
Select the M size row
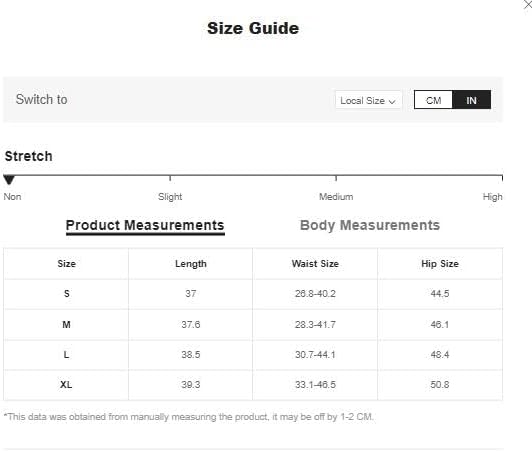click(x=253, y=325)
